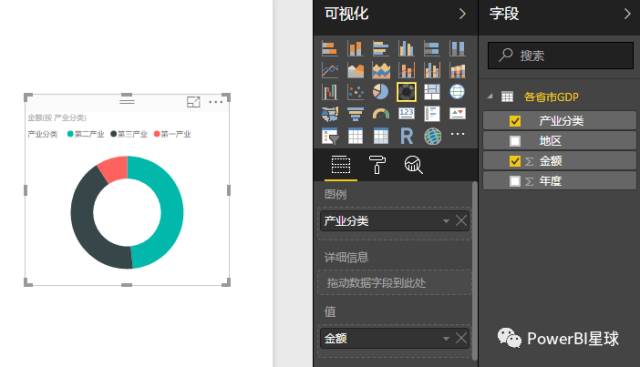Select the 100% stacked column chart visual
The height and width of the screenshot is (367, 640).
pyautogui.click(x=457, y=49)
